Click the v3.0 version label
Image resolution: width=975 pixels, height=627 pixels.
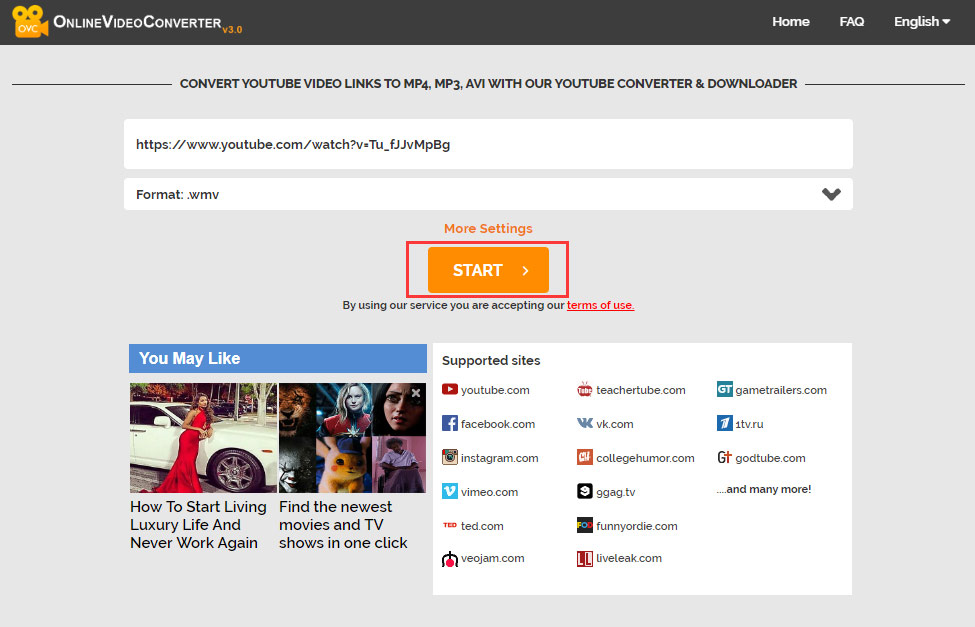point(232,30)
